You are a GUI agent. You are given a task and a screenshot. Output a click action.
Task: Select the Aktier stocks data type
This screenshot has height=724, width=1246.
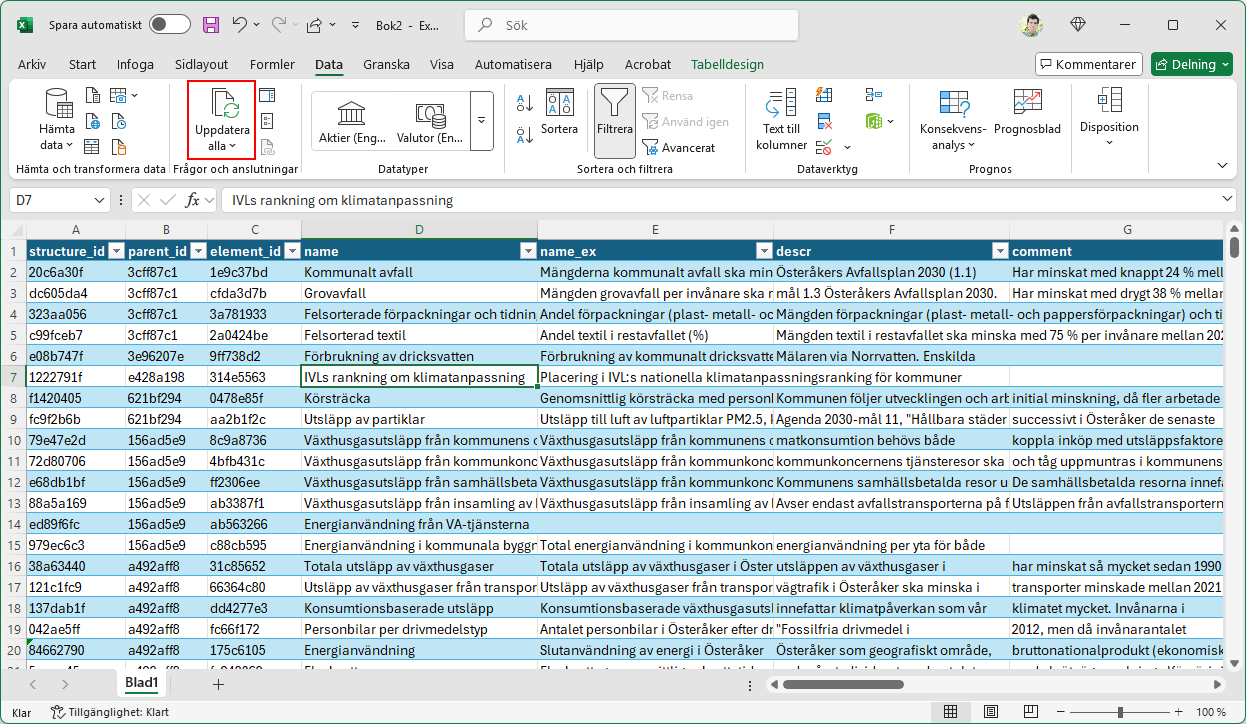coord(350,124)
